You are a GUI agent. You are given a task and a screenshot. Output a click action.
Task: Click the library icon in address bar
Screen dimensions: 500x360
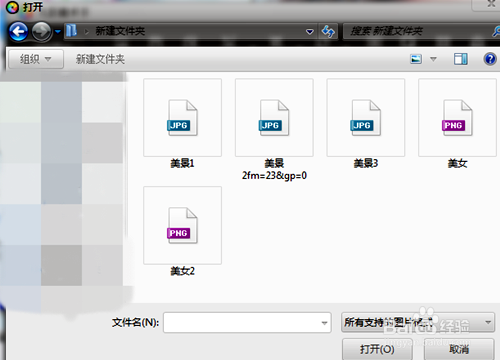[71, 31]
